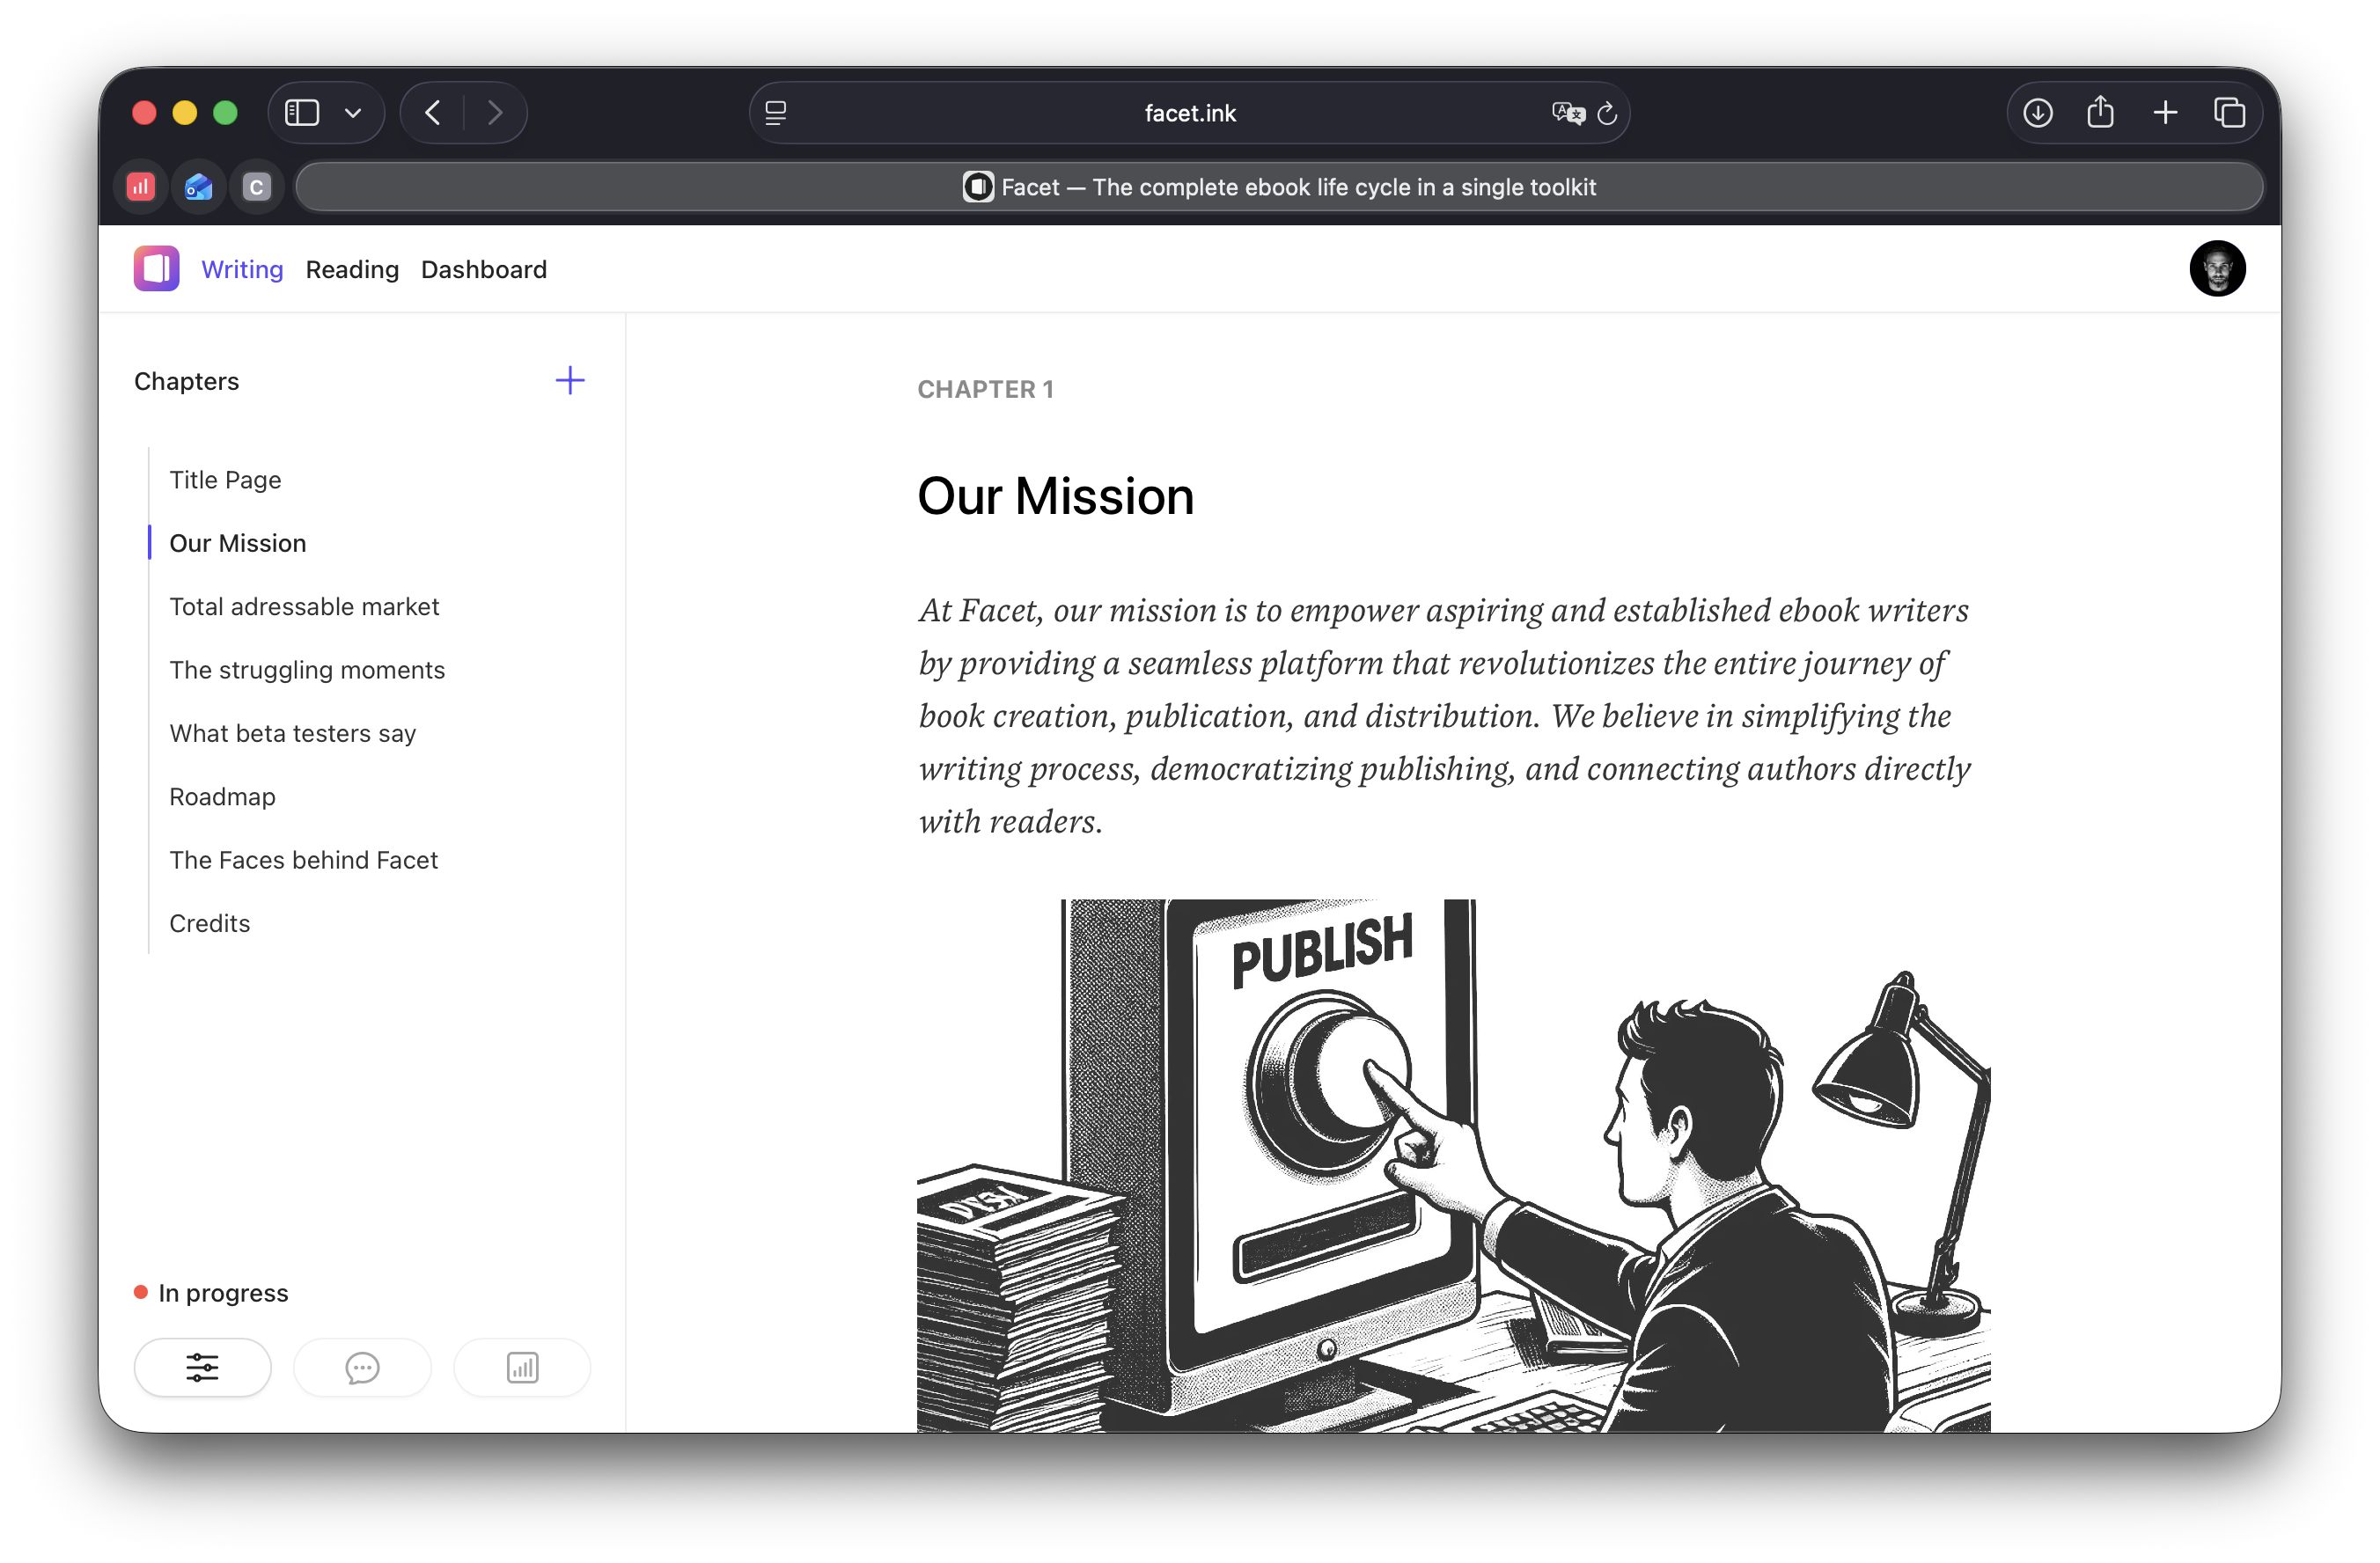Add a new chapter with the plus icon
The width and height of the screenshot is (2380, 1563).
coord(569,380)
